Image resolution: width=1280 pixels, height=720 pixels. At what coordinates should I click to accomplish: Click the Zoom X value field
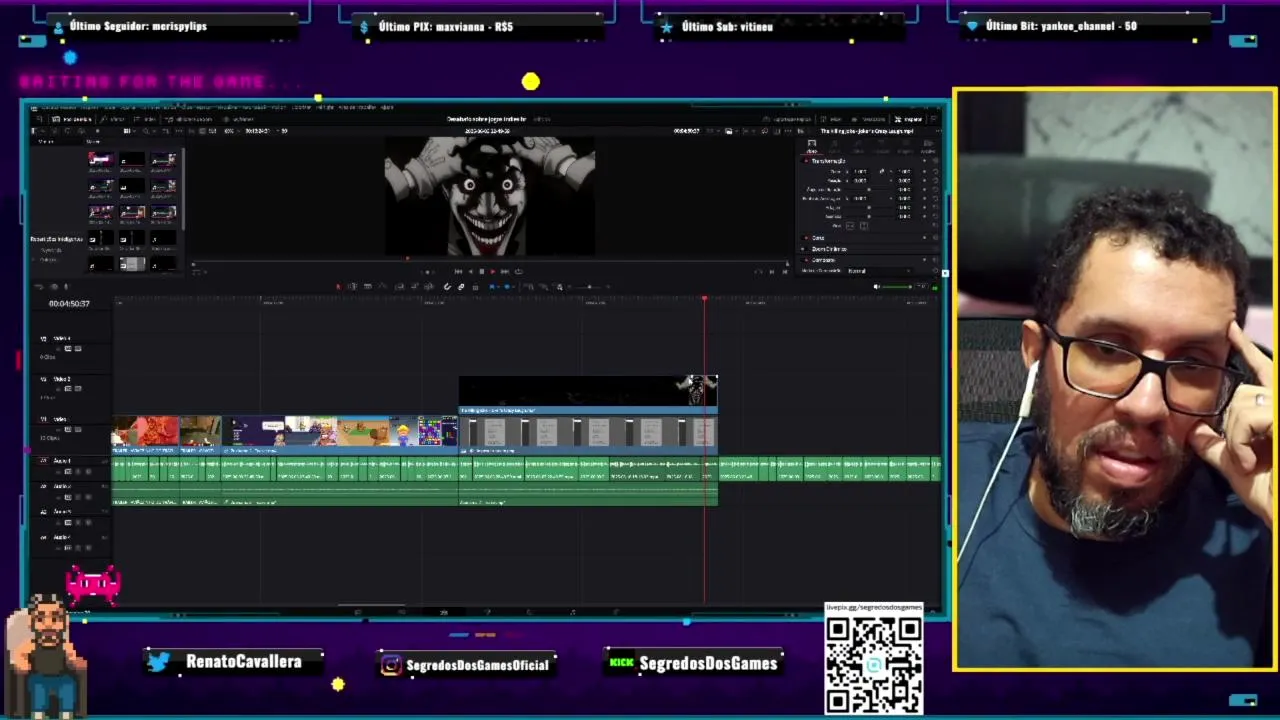(x=860, y=171)
